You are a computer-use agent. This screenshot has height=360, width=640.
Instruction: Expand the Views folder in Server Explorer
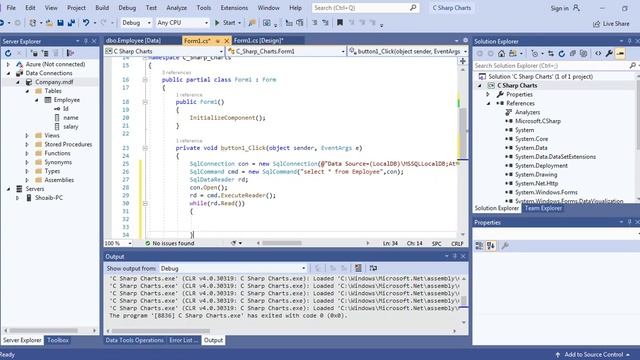point(27,136)
